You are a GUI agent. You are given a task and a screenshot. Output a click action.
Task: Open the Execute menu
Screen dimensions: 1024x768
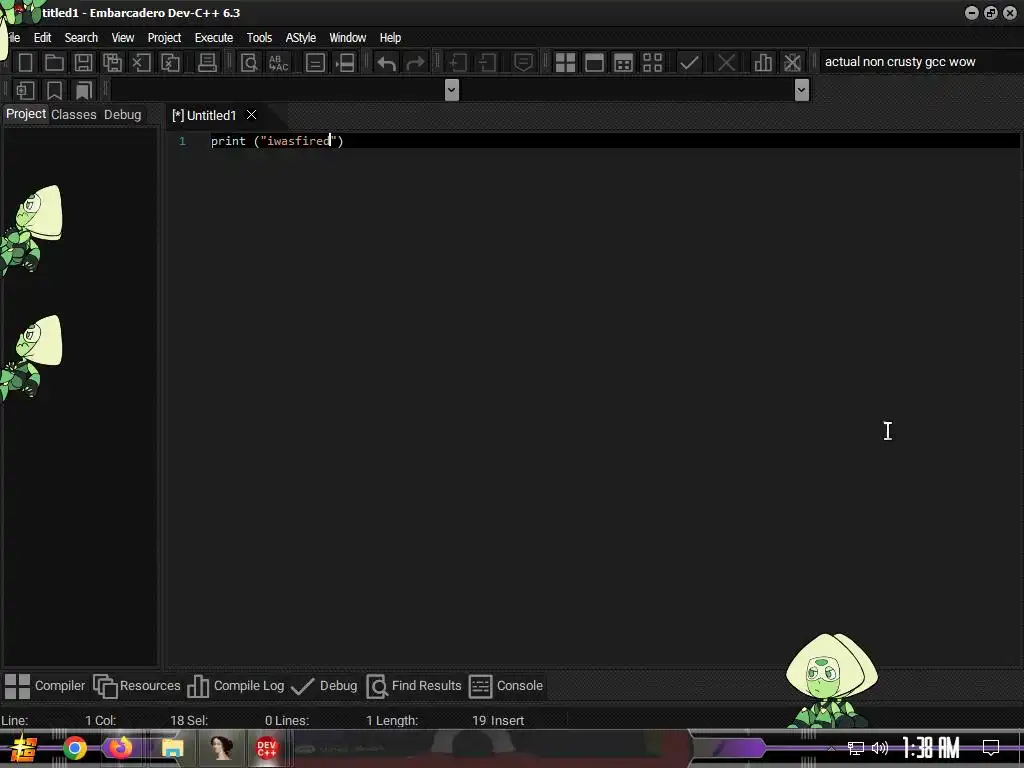tap(214, 38)
